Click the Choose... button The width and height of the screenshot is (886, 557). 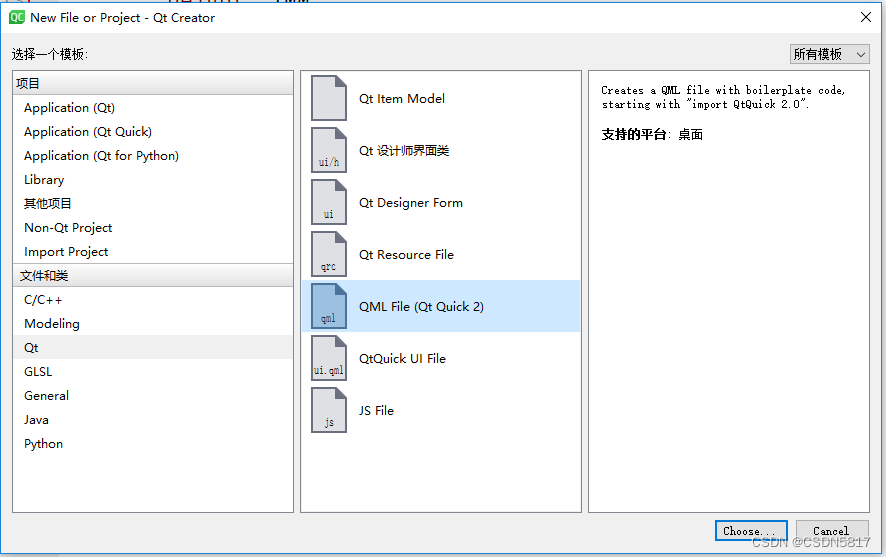tap(751, 530)
